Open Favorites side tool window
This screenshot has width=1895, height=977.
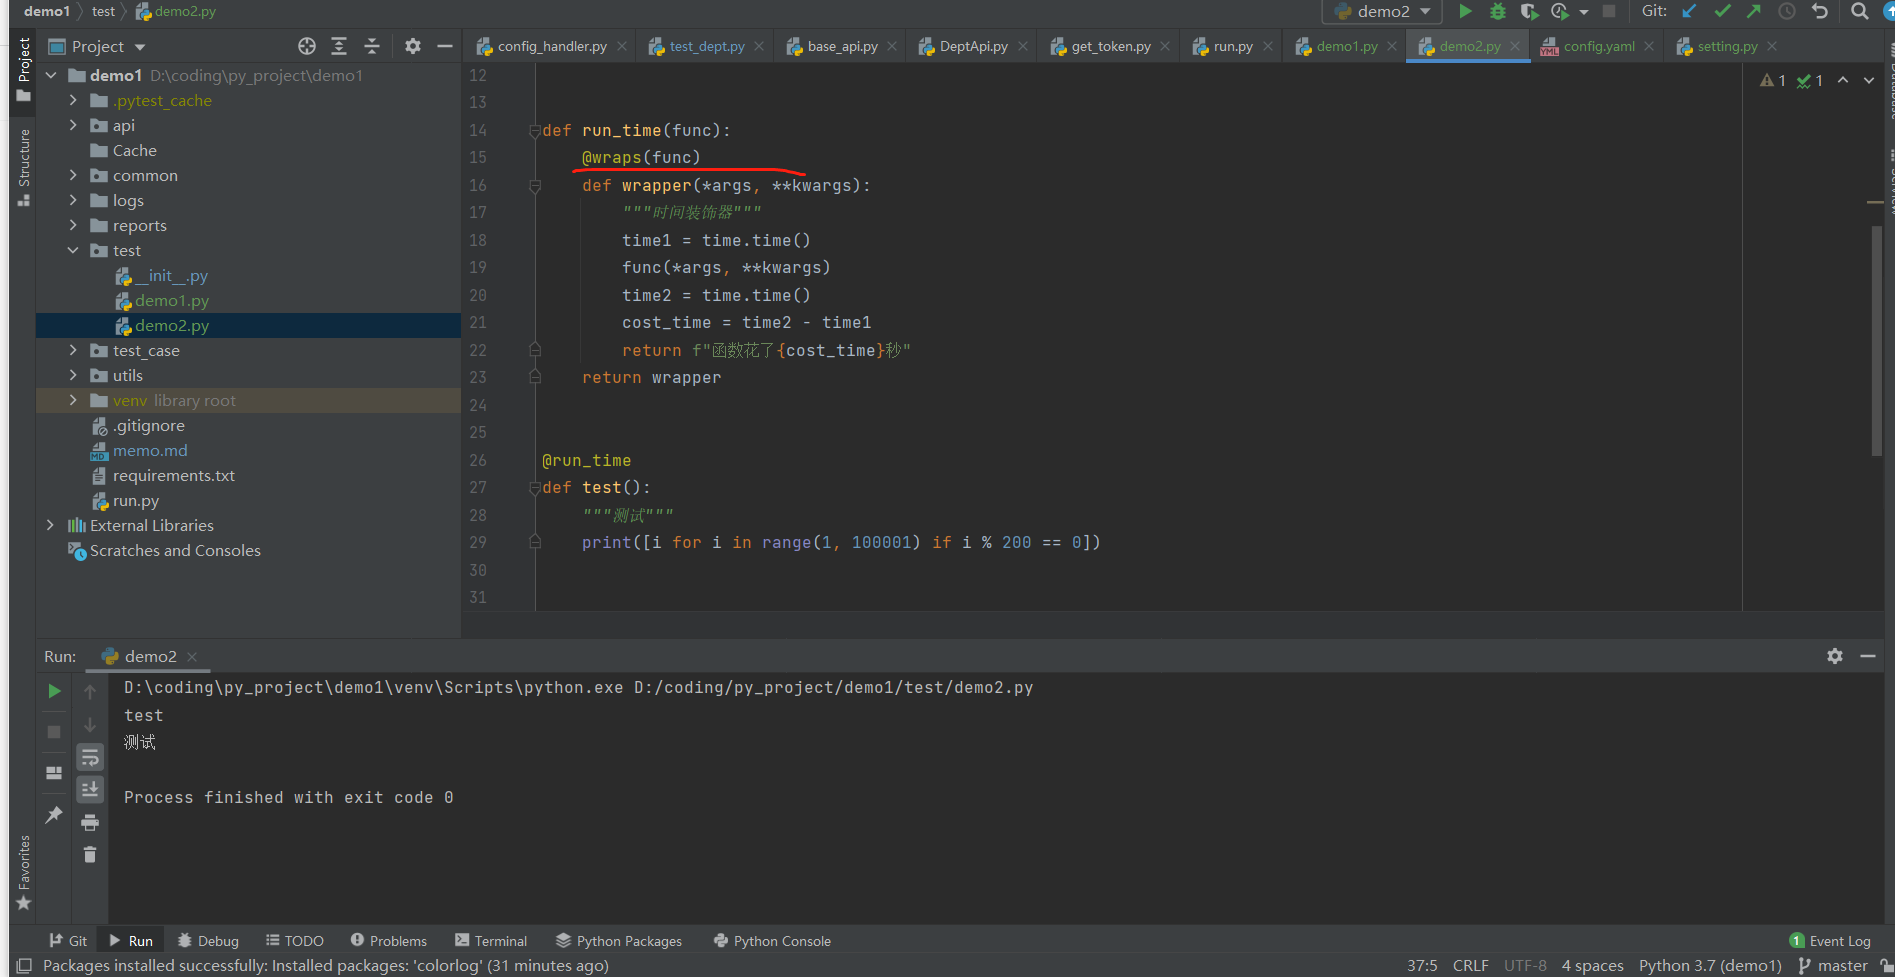(24, 872)
